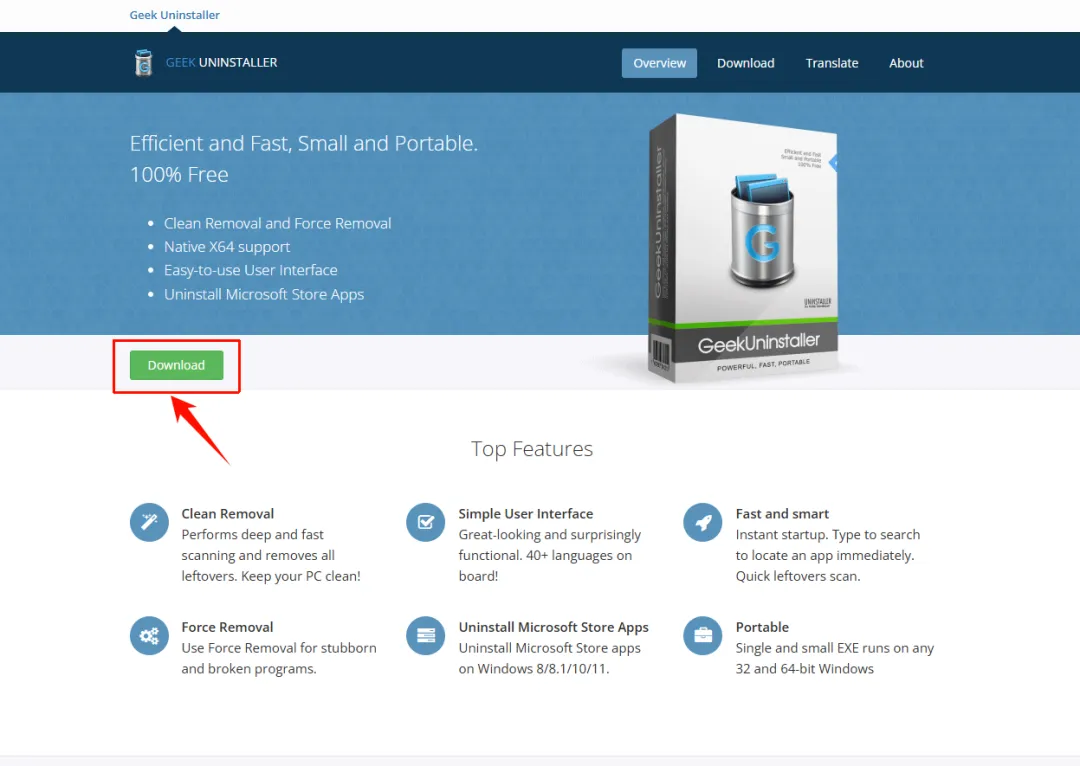
Task: Click the Clean Removal feature heading
Action: (227, 513)
